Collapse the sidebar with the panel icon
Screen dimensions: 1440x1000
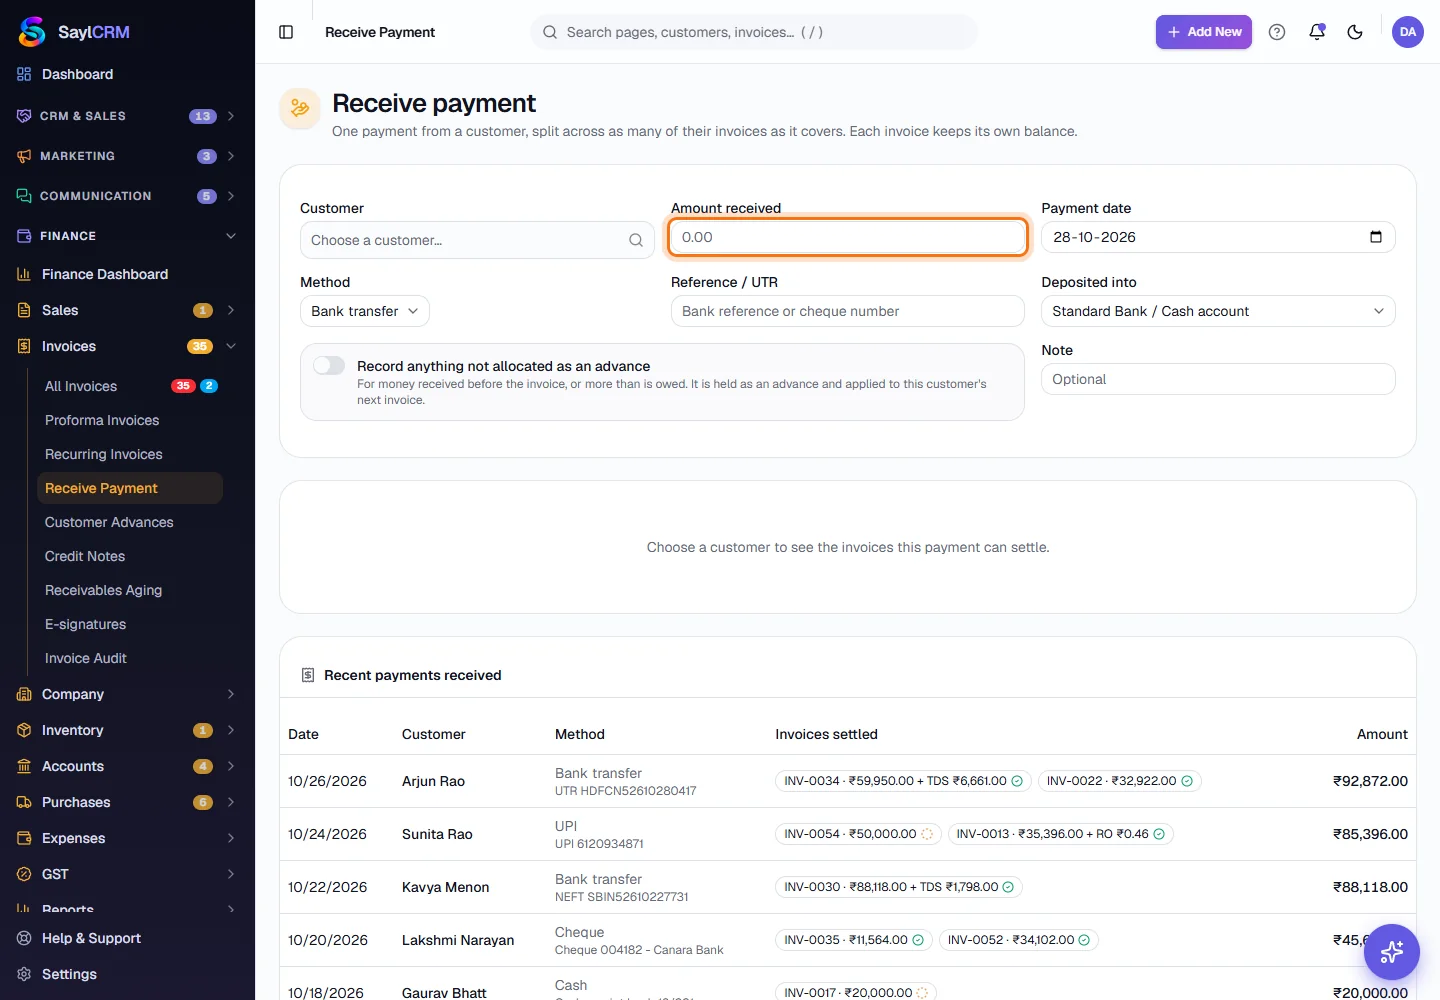point(286,32)
